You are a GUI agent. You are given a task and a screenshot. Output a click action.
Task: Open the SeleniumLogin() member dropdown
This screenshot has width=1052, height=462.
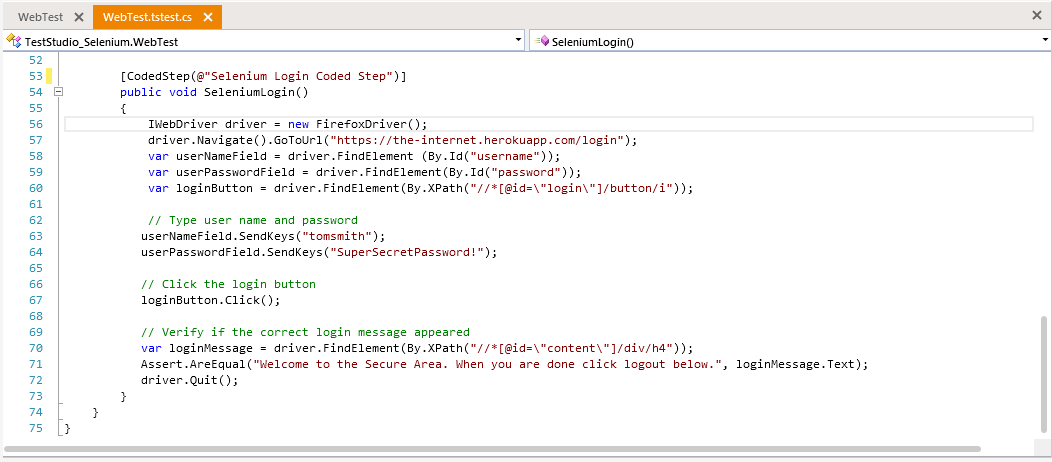tap(1046, 40)
